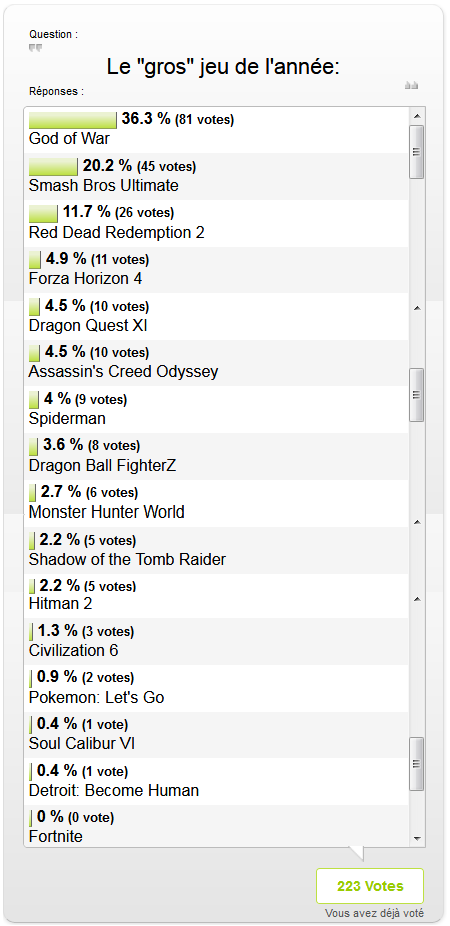Click the scrollbar thumb beside Detroit: Become Human

[x=417, y=764]
